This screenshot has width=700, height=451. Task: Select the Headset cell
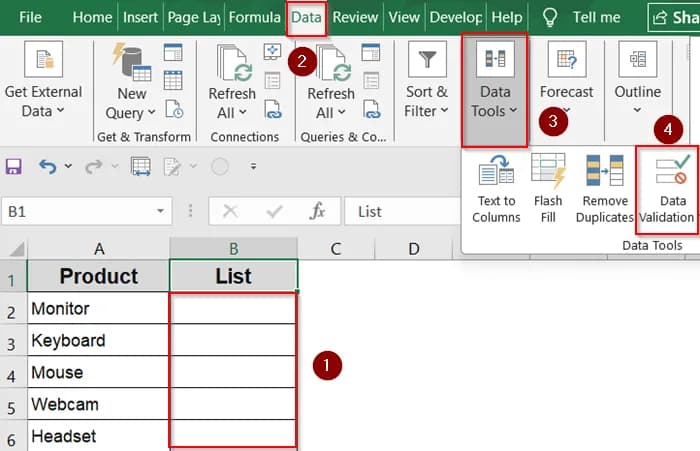(x=98, y=436)
